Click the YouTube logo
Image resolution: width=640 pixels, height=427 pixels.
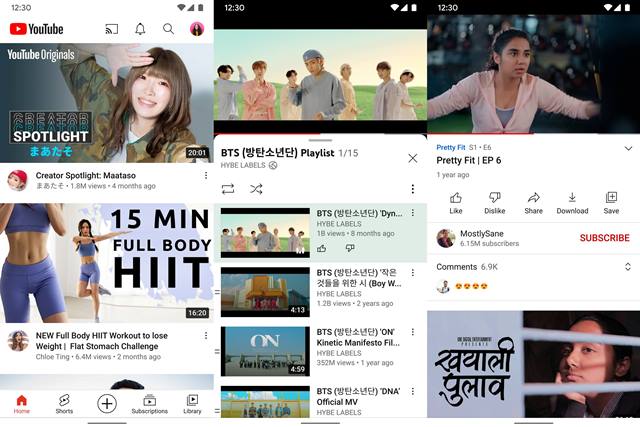pyautogui.click(x=36, y=29)
